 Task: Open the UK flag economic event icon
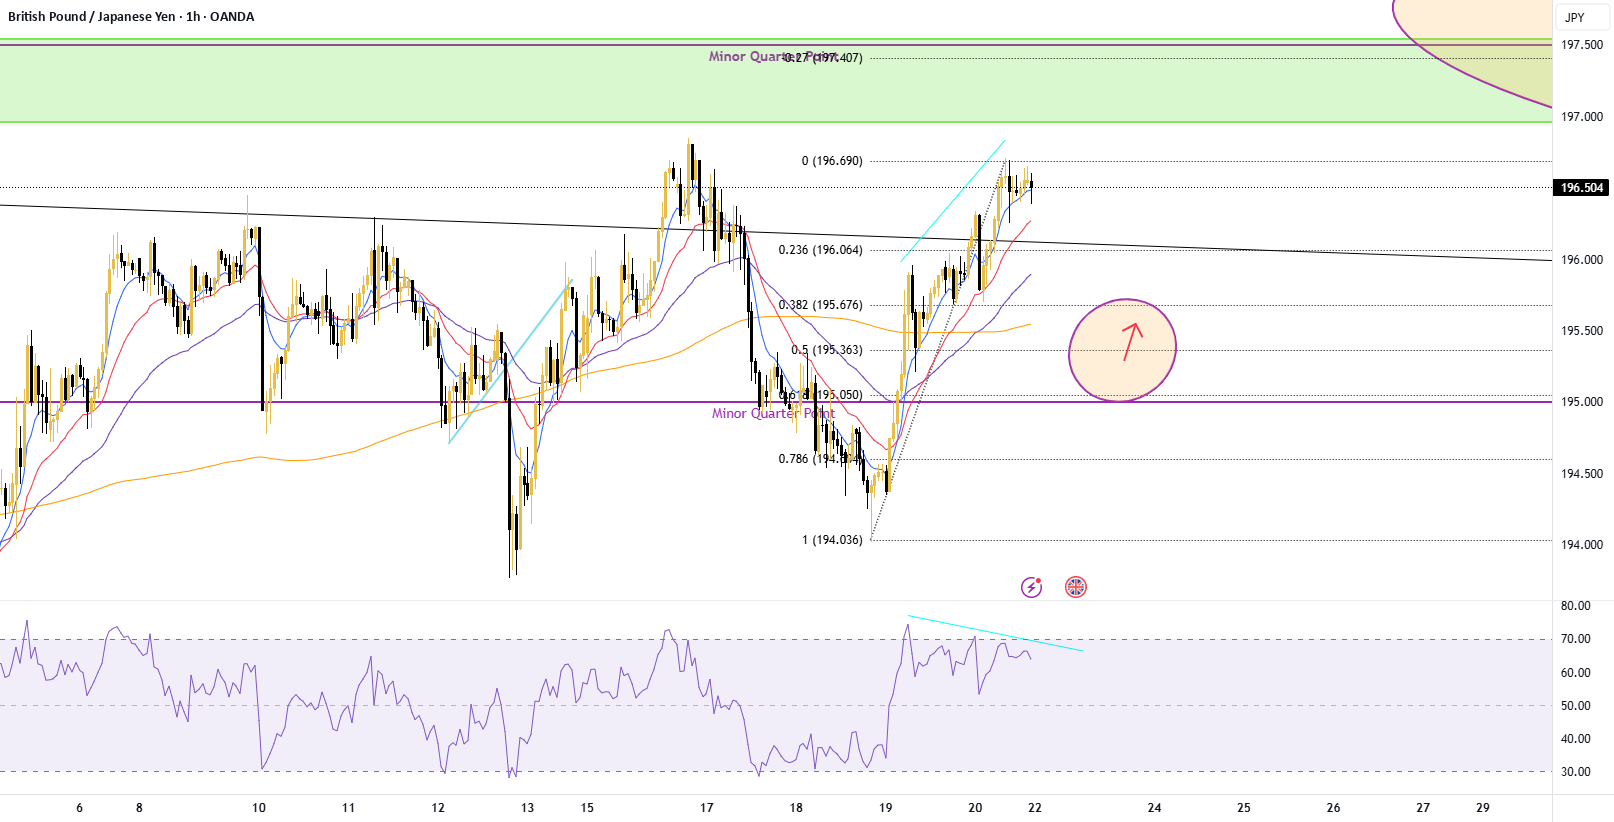[1075, 587]
